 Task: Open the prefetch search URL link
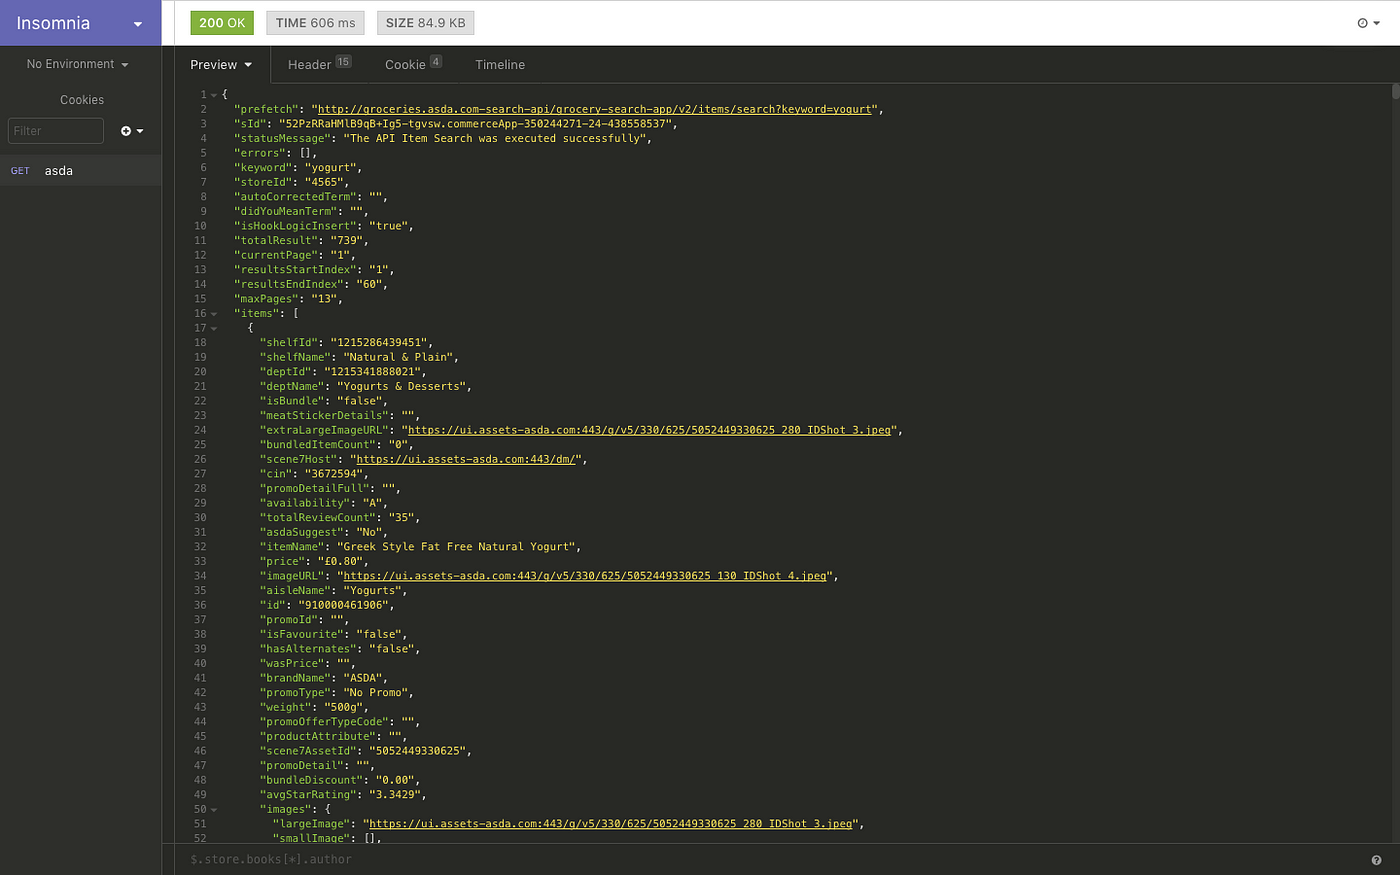[x=595, y=109]
